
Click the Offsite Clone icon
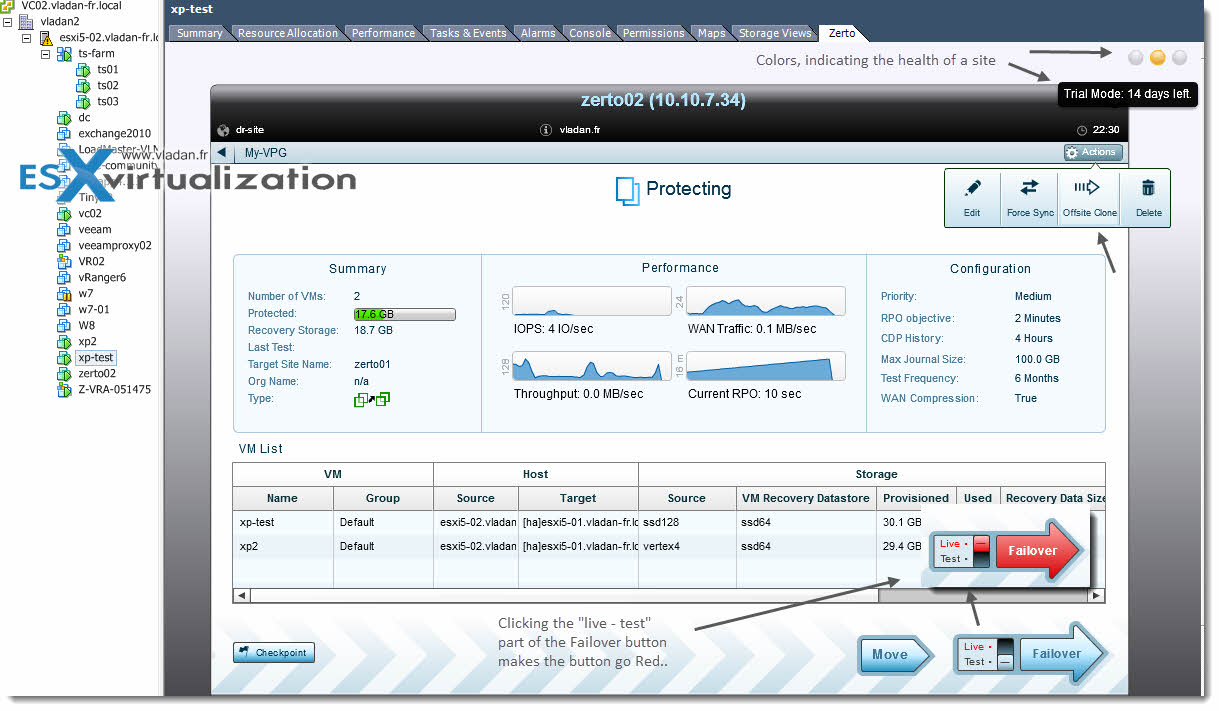(1087, 187)
